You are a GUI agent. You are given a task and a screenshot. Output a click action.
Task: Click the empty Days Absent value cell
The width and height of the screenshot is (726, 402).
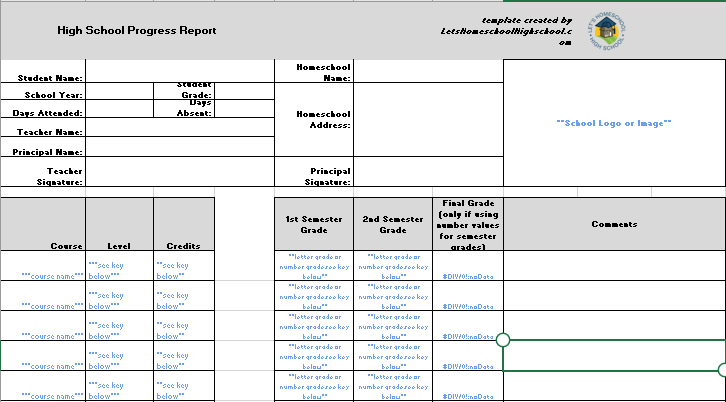pos(244,109)
